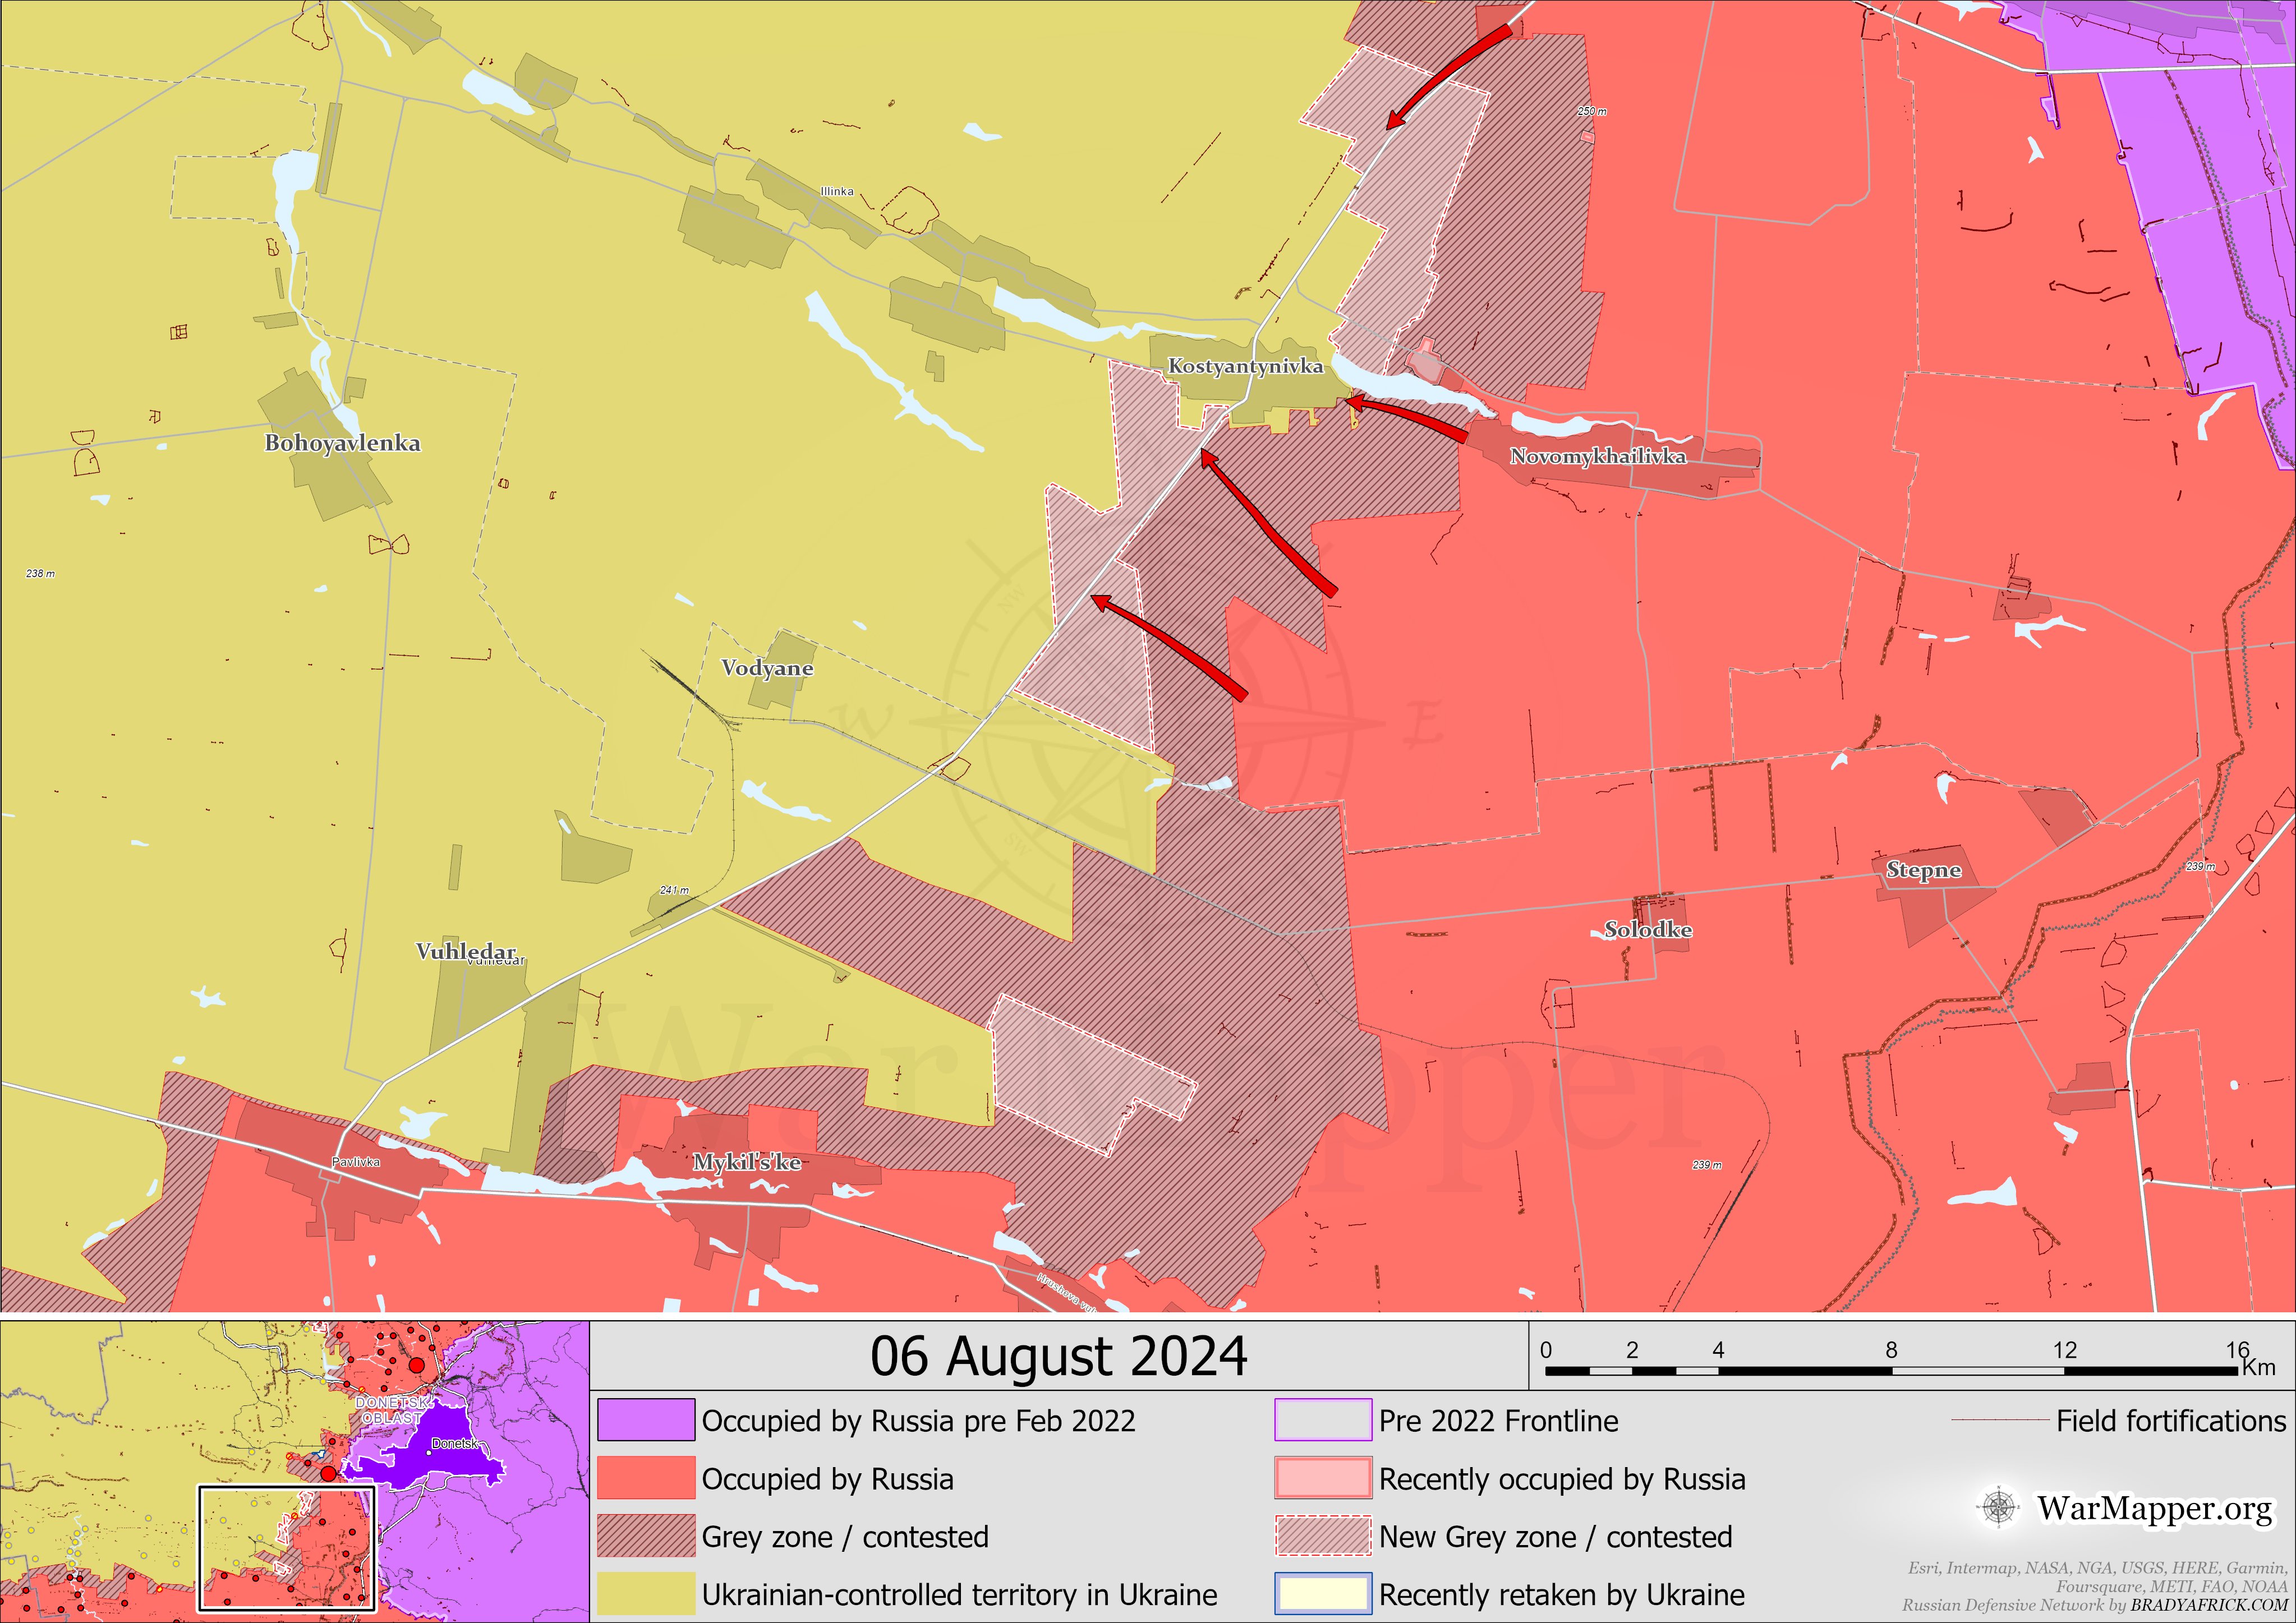
Task: Click the hatched Grey zone legend swatch
Action: coord(646,1536)
